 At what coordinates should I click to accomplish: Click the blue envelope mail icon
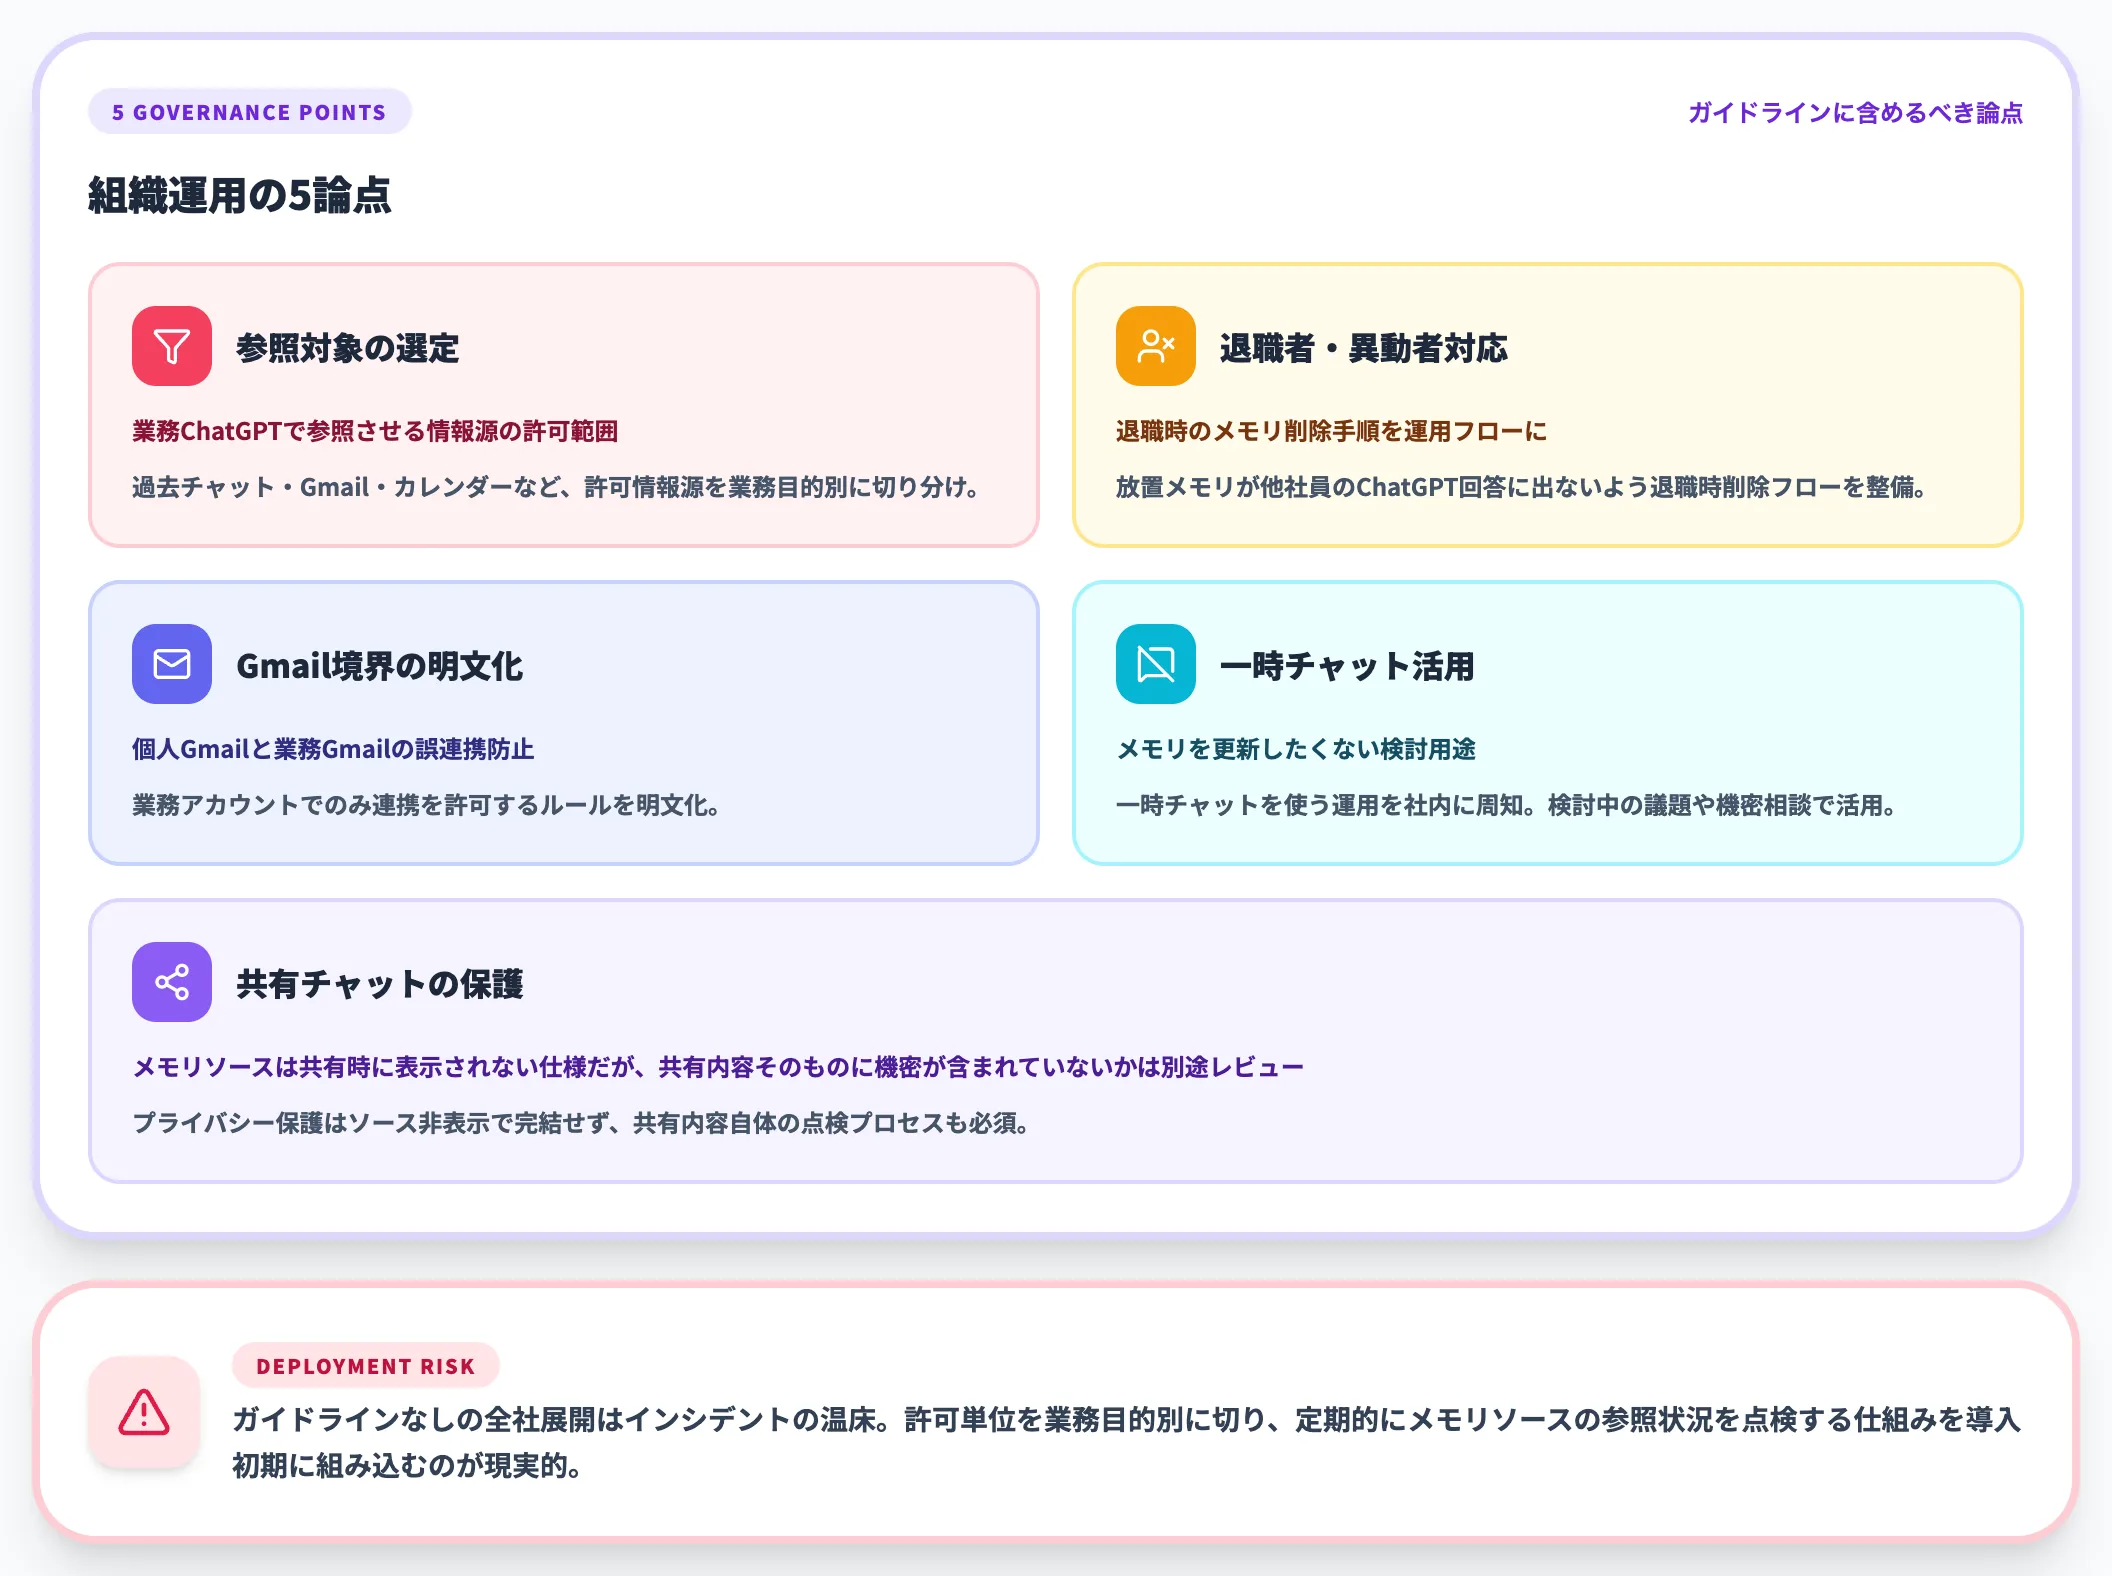click(172, 664)
